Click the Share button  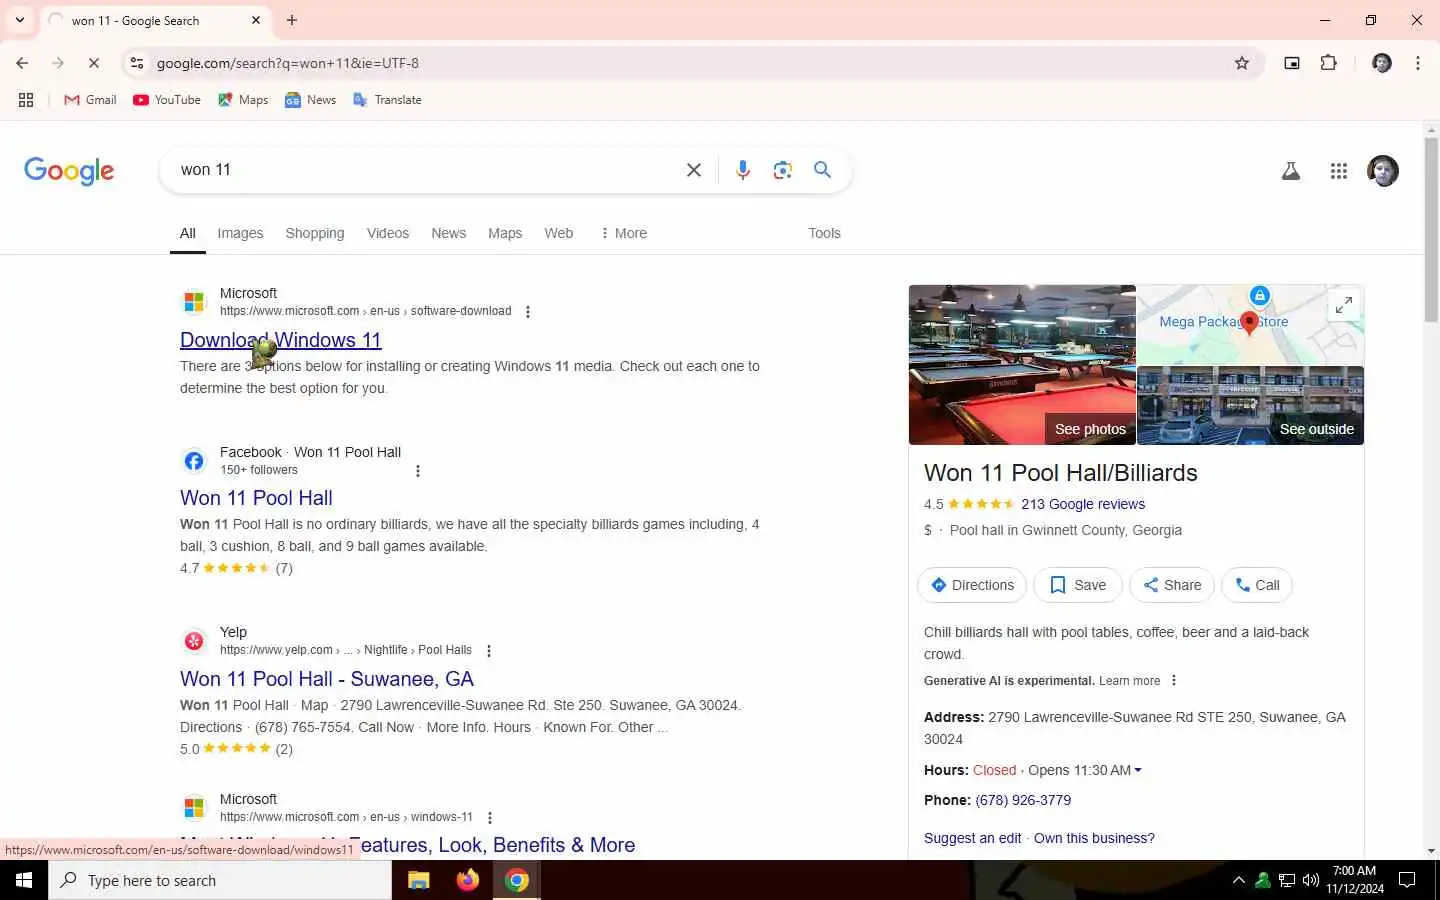click(1172, 585)
